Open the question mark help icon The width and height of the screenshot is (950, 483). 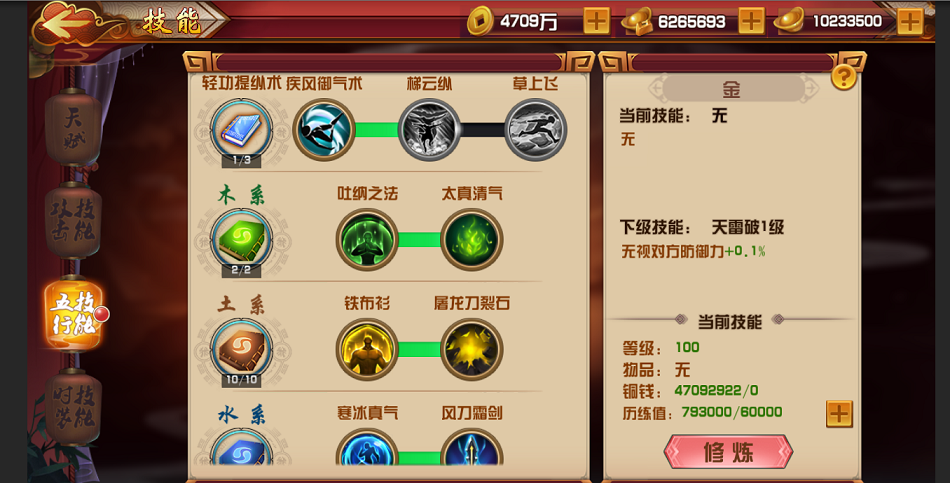point(843,77)
